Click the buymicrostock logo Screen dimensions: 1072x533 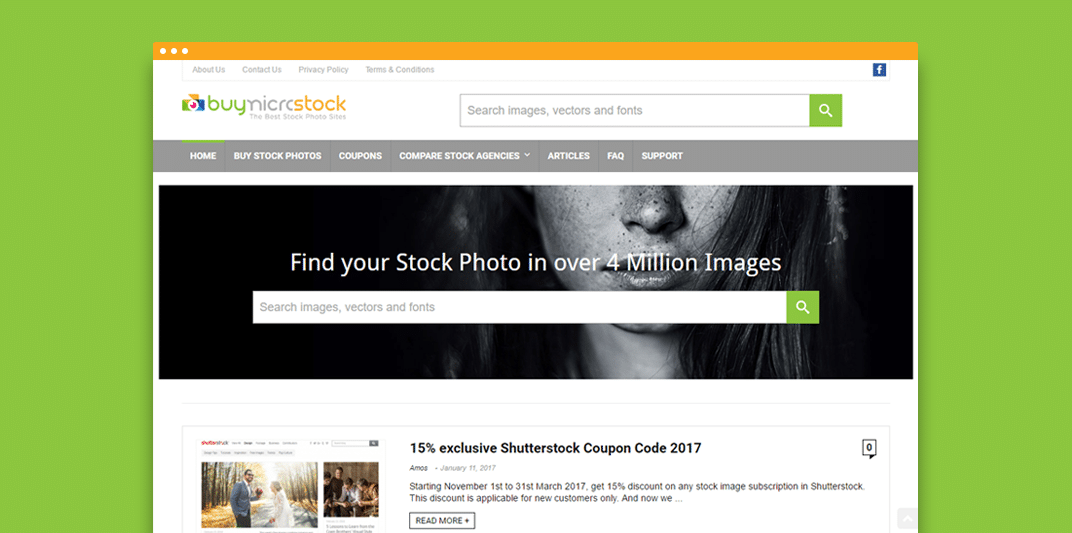click(264, 107)
